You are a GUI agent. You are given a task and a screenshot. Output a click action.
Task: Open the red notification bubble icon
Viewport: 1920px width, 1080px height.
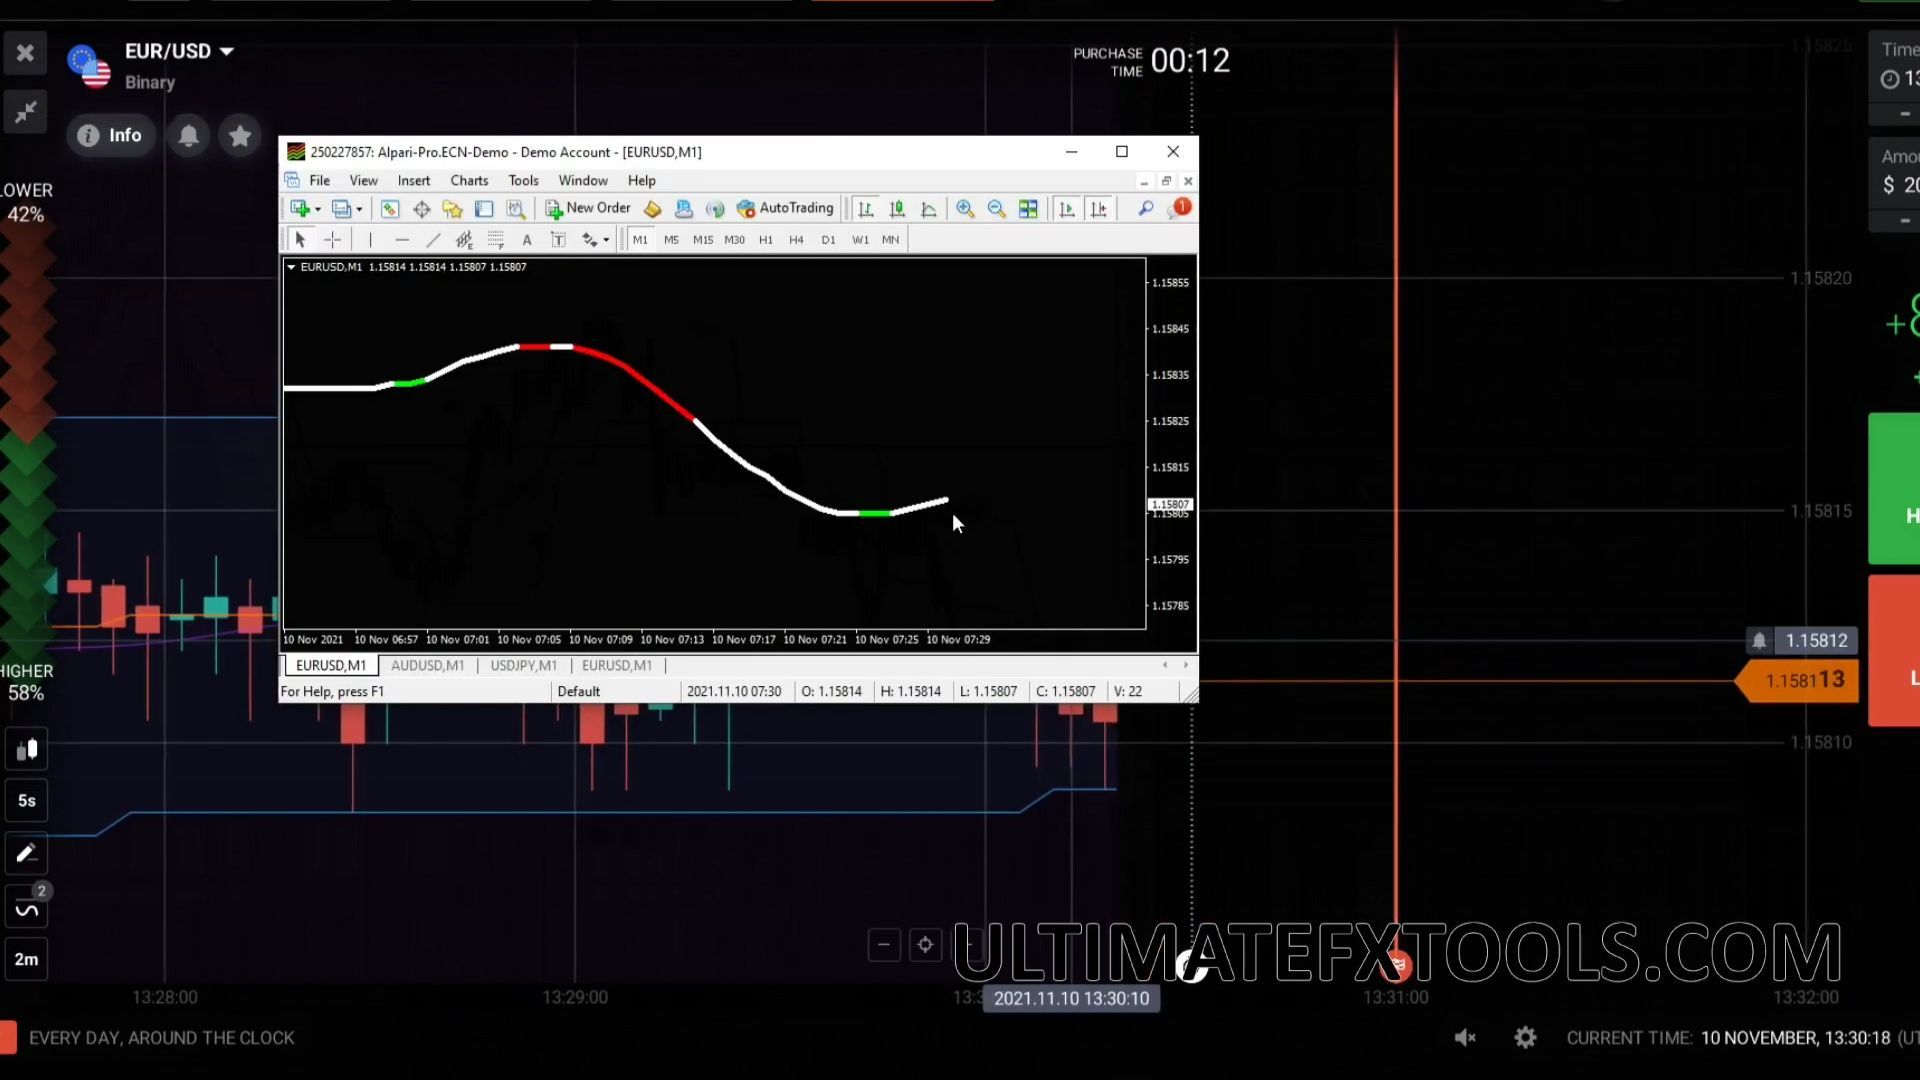[1181, 207]
